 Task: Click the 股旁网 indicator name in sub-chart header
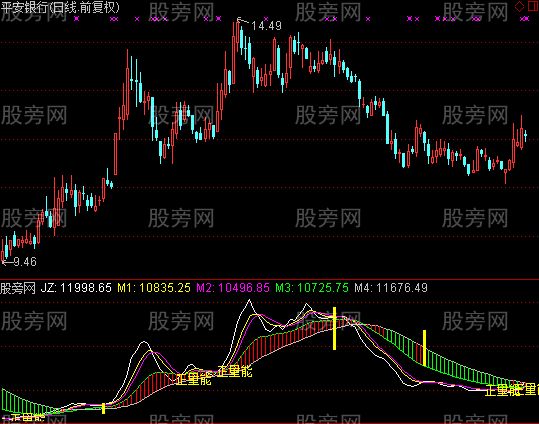18,288
